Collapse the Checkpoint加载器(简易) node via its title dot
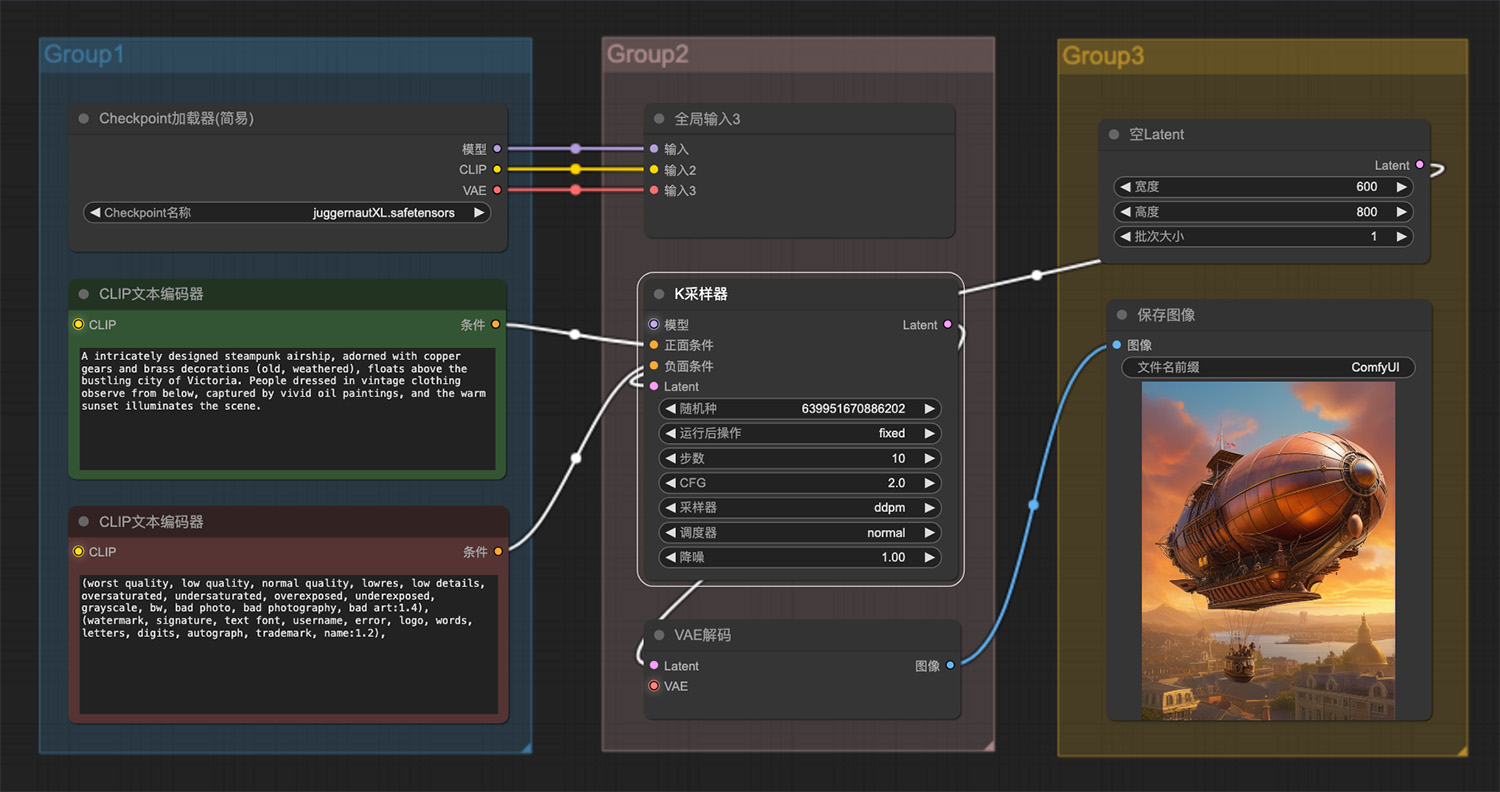This screenshot has height=792, width=1500. (84, 119)
